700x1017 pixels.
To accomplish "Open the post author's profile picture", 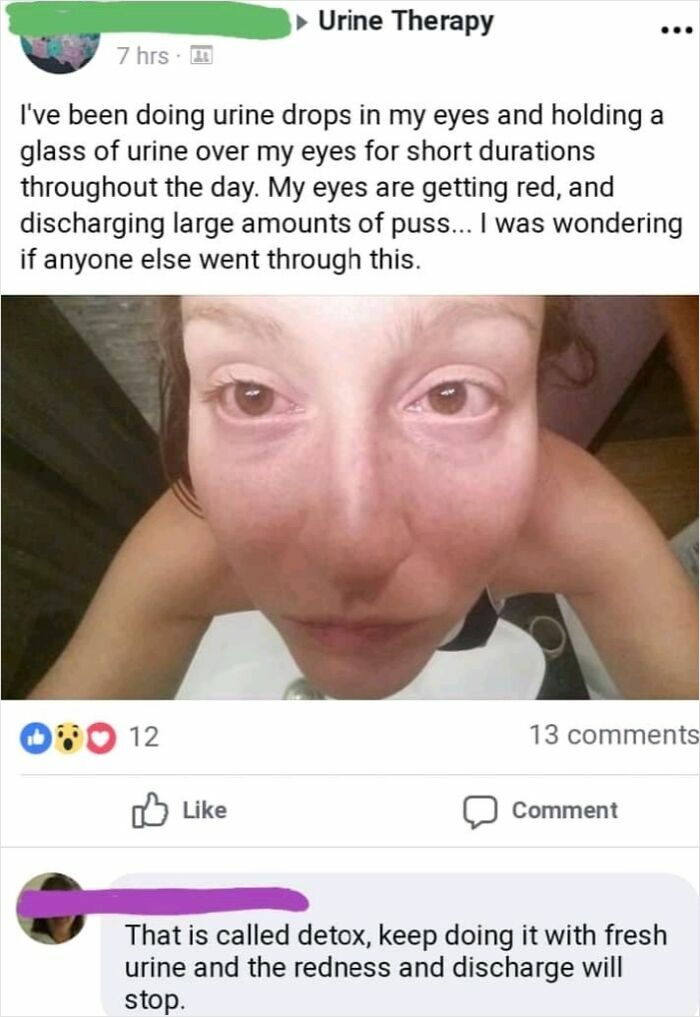I will (60, 51).
